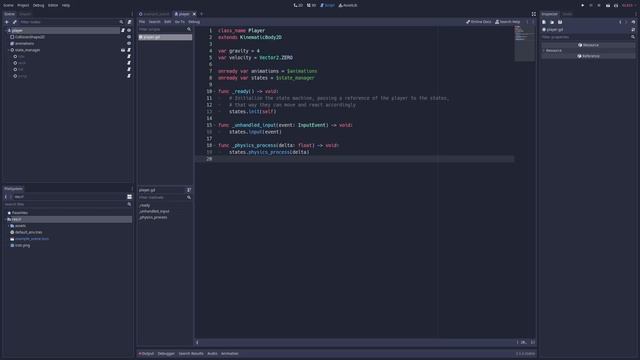Stop the running scene
This screenshot has height=360, width=640.
tap(599, 5)
